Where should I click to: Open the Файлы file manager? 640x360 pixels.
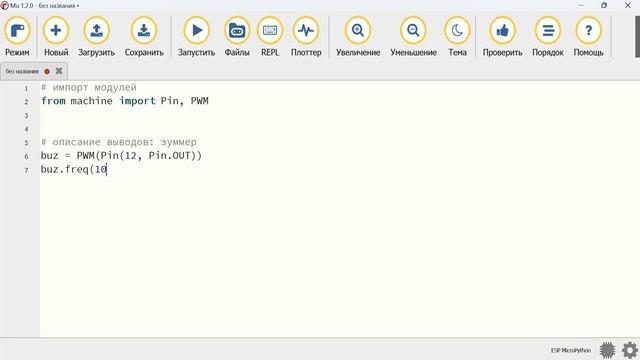point(237,37)
